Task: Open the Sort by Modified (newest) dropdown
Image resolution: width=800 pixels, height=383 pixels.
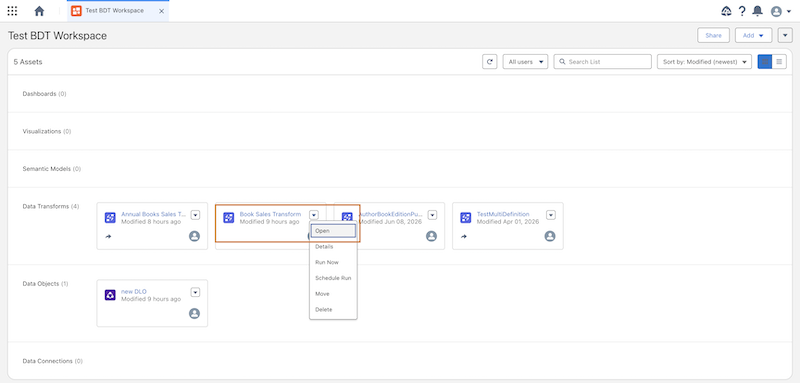Action: [x=705, y=62]
